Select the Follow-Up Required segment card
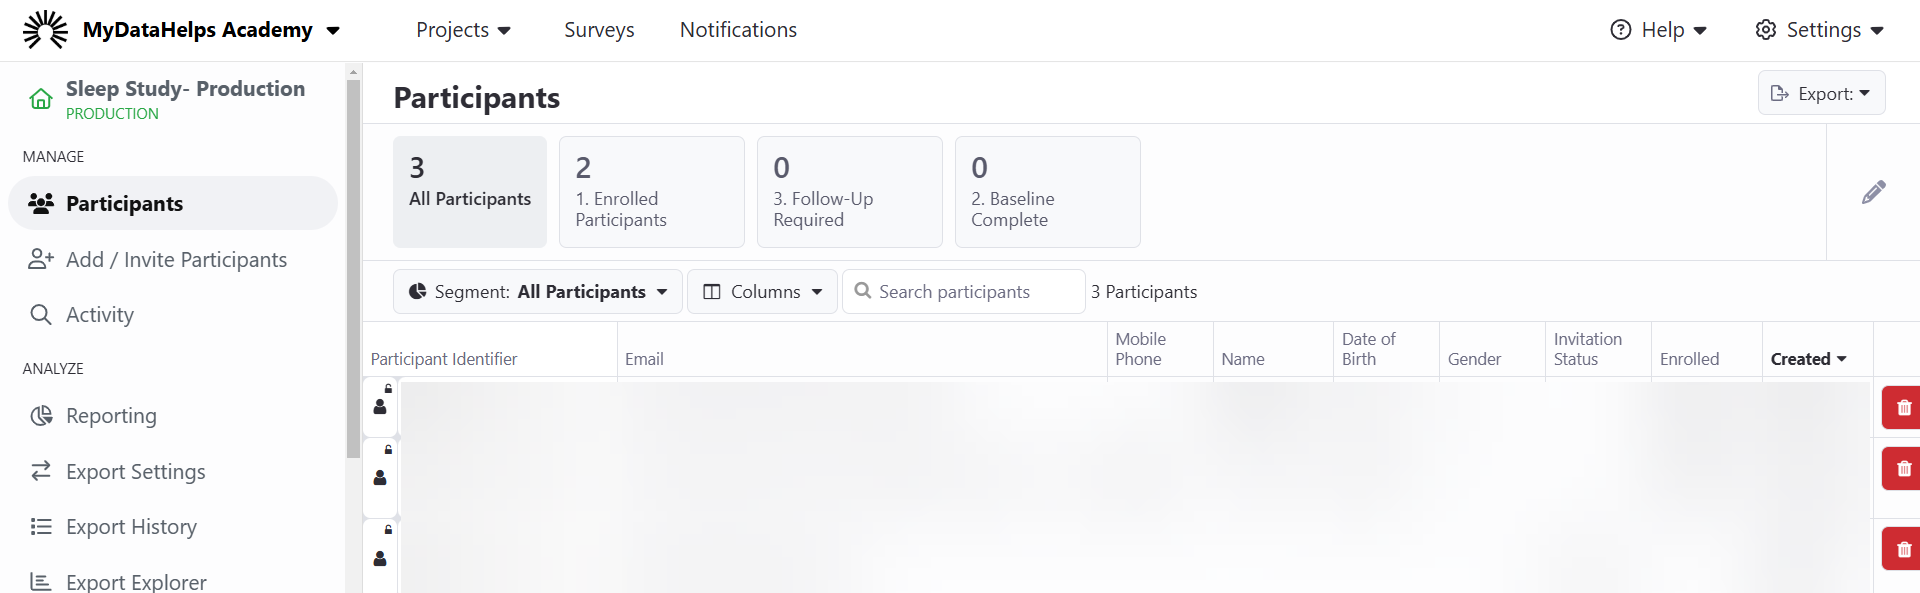1920x593 pixels. point(850,192)
